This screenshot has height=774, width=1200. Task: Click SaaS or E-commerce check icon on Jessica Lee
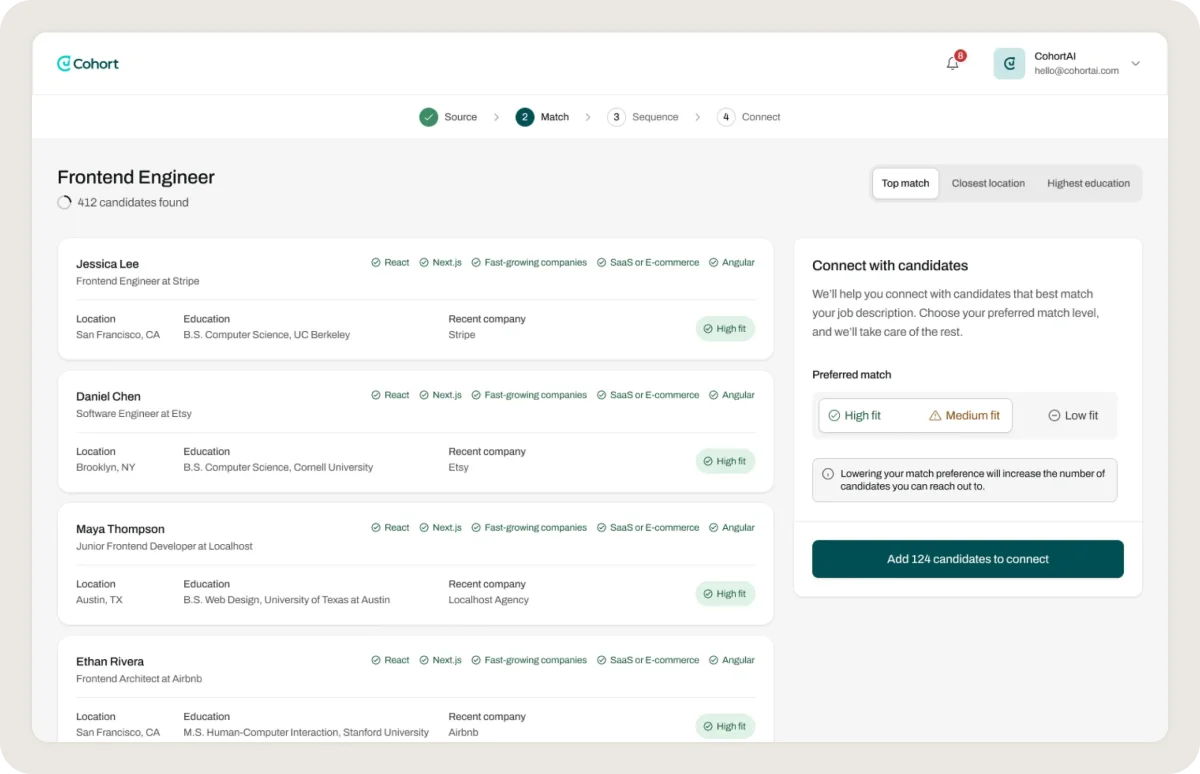pyautogui.click(x=602, y=262)
